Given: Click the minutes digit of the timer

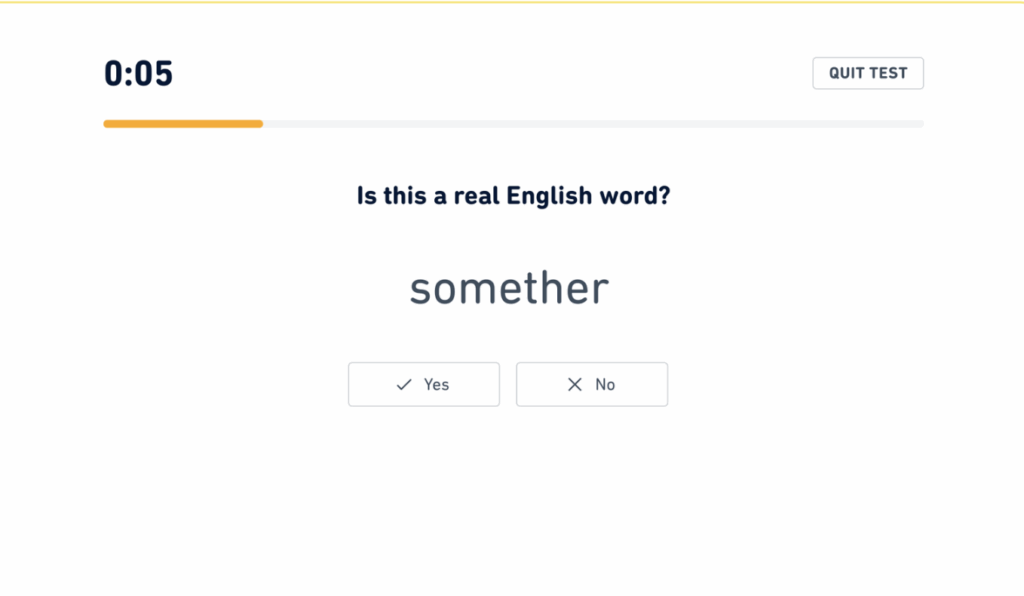Looking at the screenshot, I should [114, 74].
